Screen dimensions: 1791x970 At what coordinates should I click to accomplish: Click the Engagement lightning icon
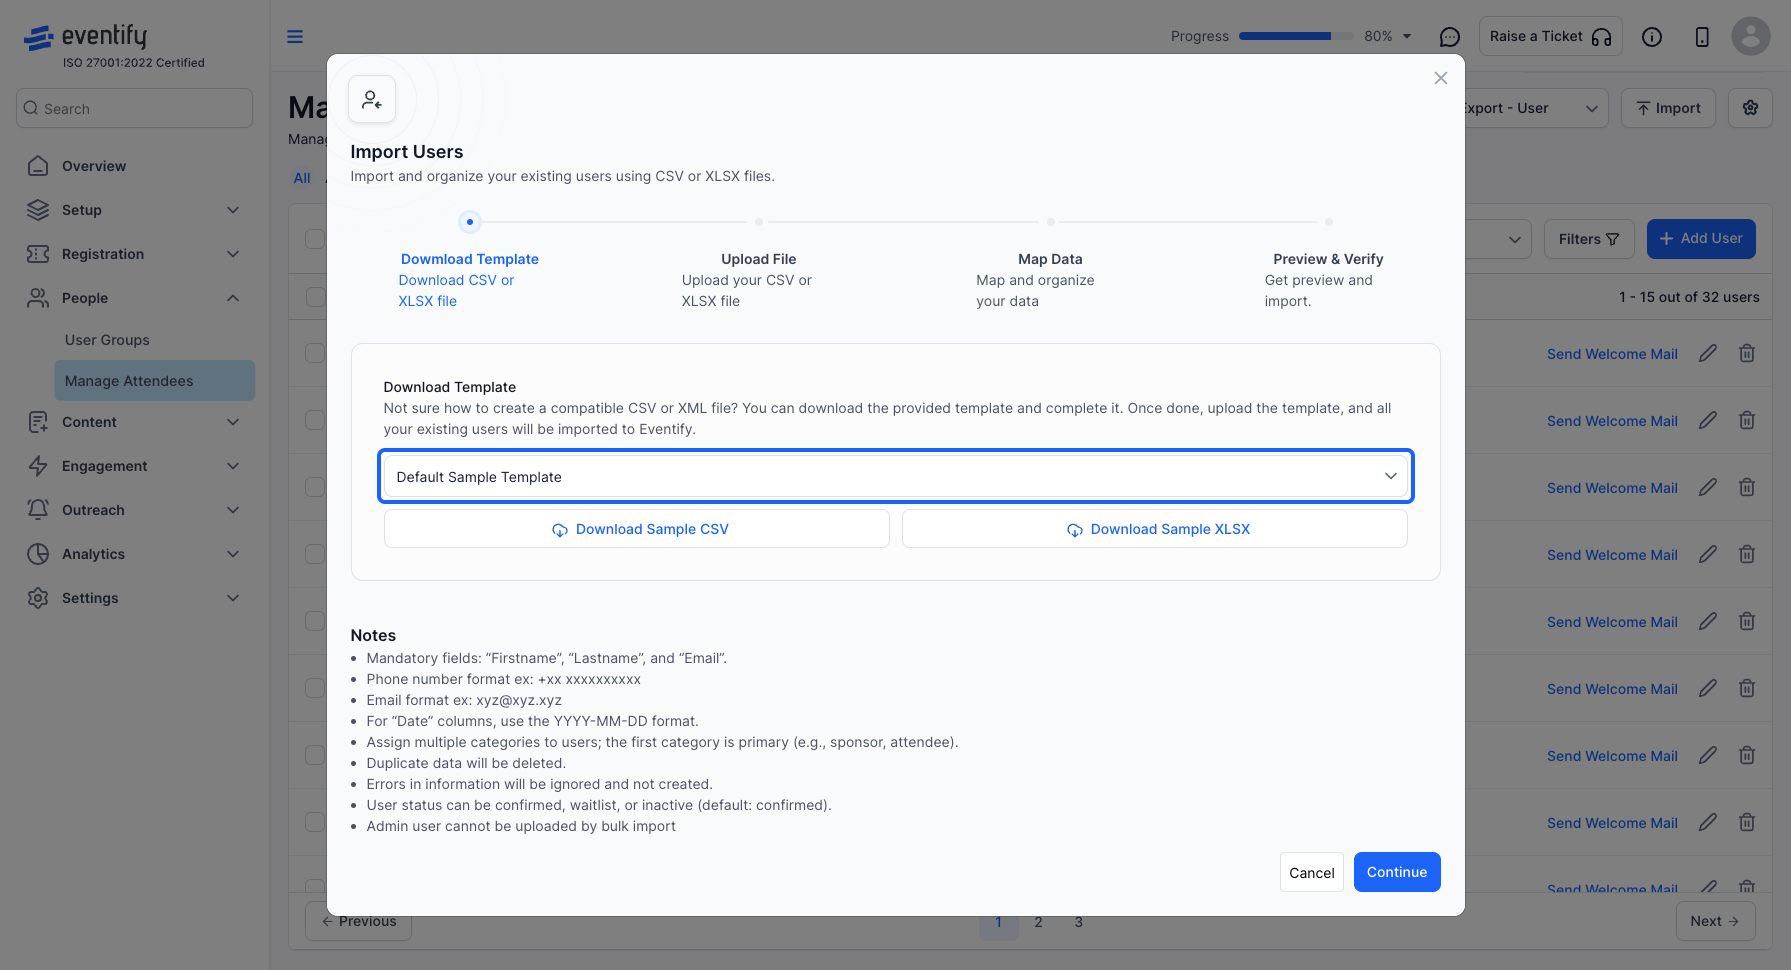point(38,466)
